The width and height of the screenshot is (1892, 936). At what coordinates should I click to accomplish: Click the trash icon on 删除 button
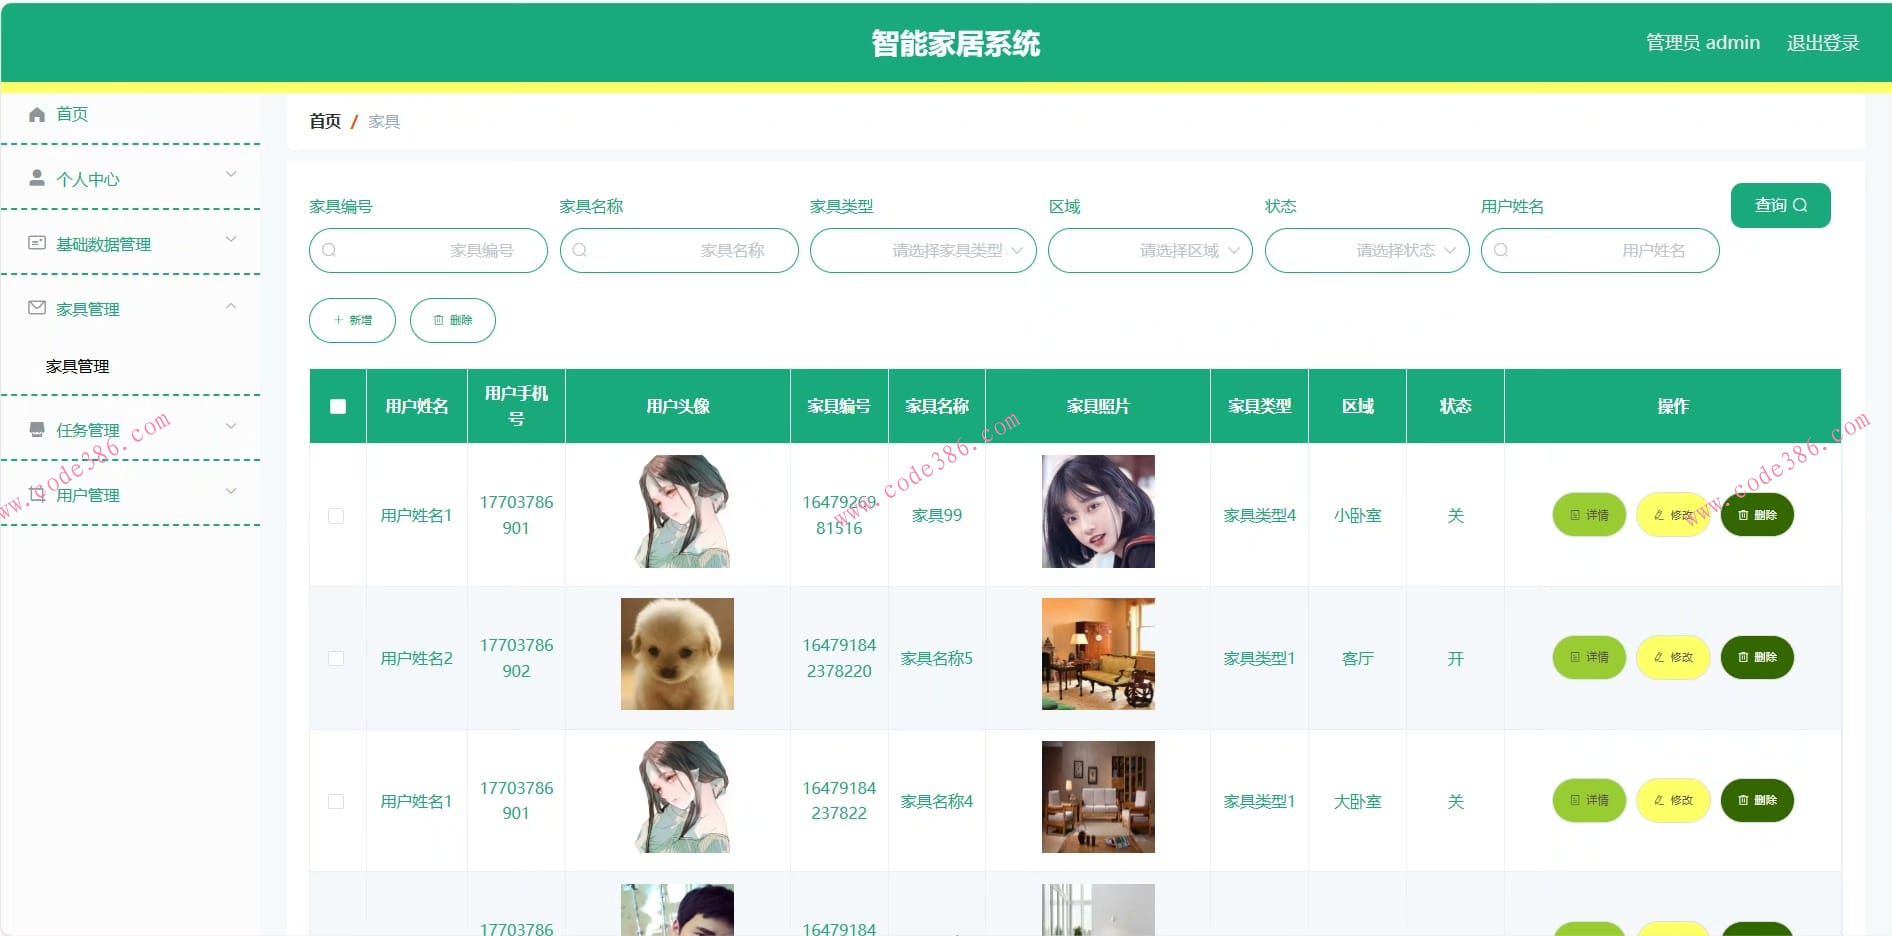[438, 320]
